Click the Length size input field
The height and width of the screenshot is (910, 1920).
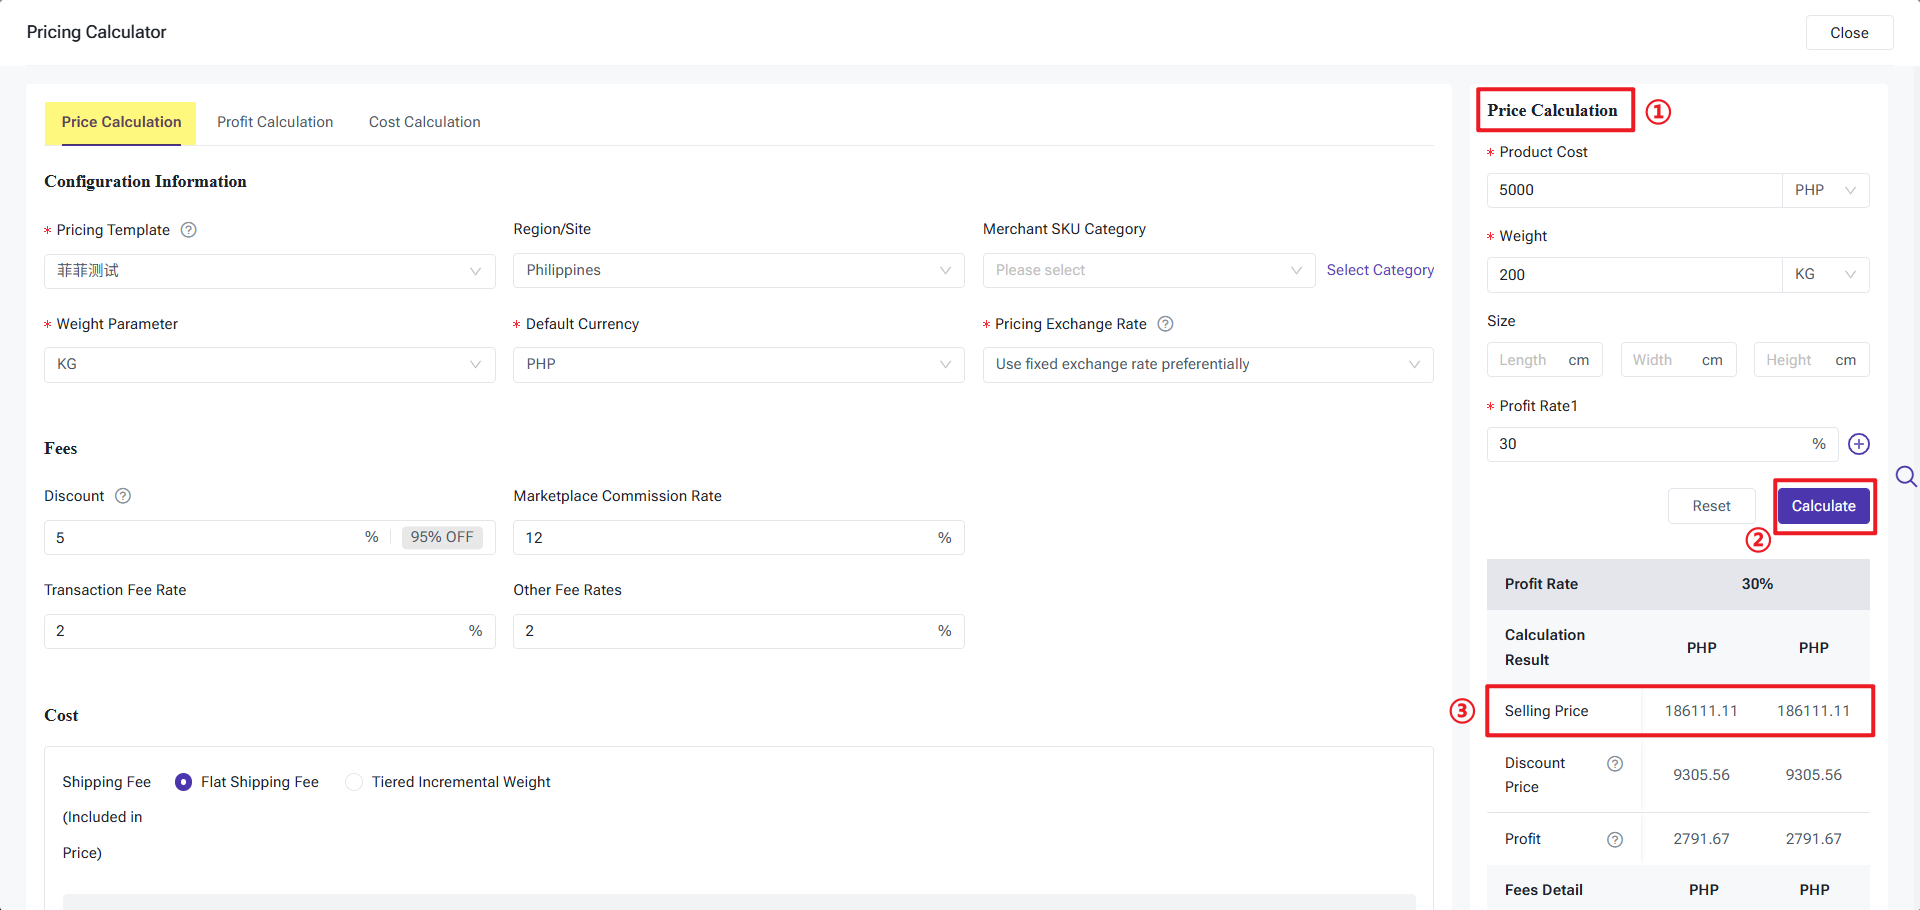point(1545,360)
